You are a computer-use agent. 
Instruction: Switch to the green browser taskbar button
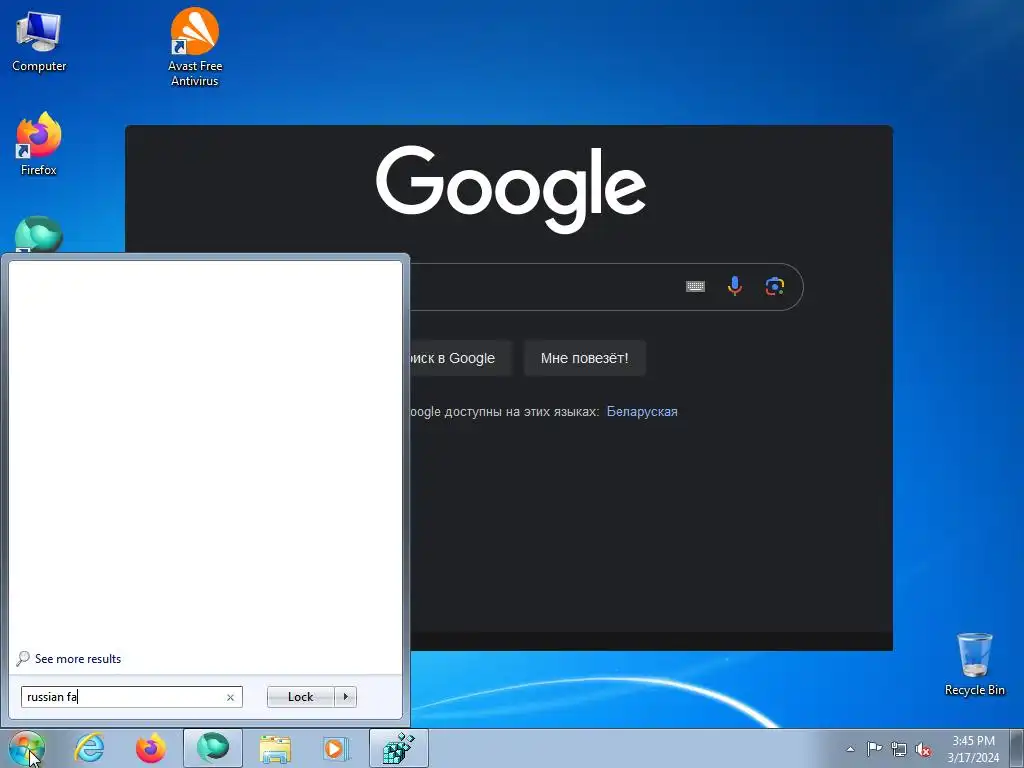[213, 748]
